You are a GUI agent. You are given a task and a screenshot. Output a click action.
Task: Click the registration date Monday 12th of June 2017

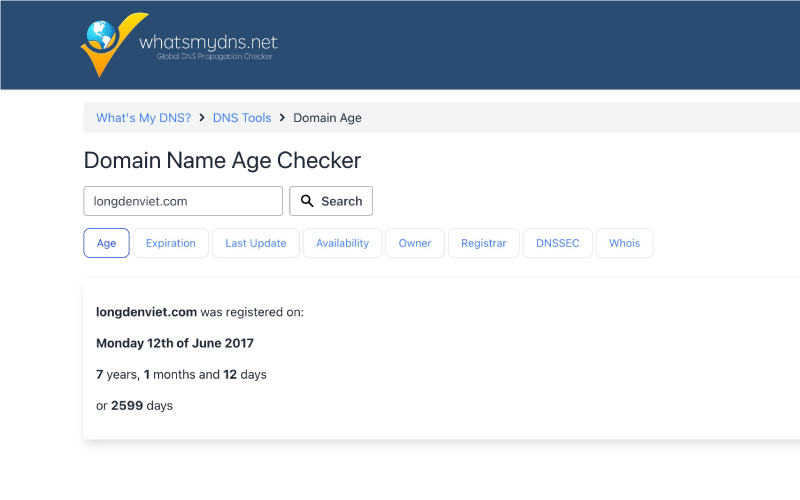[x=175, y=343]
